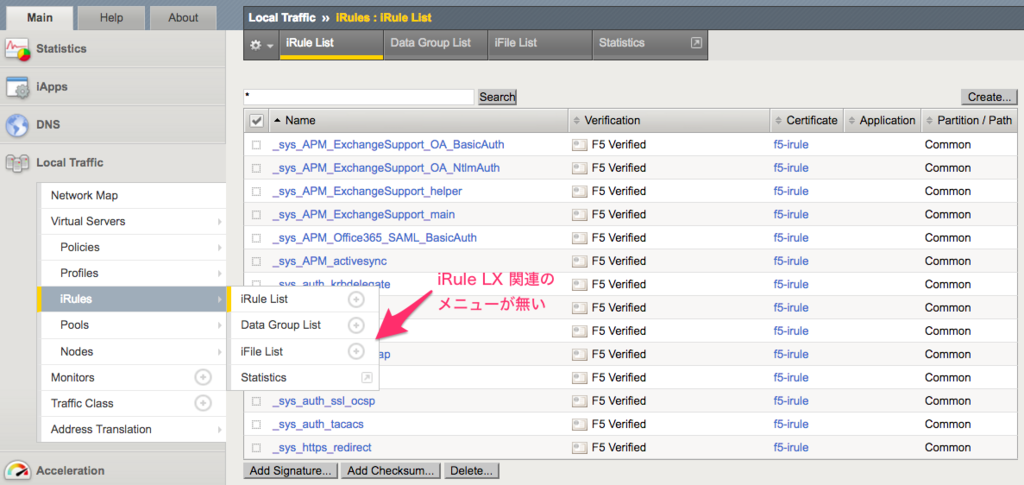Screen dimensions: 1024x485
Task: Toggle the select-all checkbox in header
Action: (257, 121)
